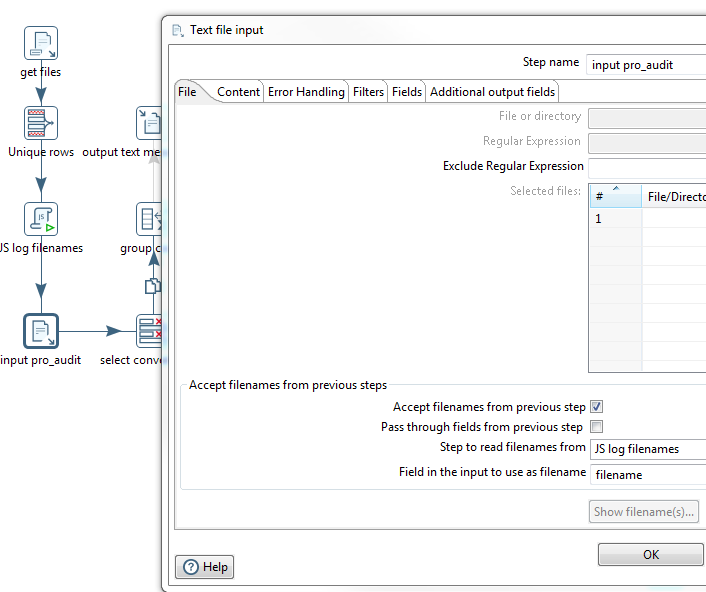Click the Help button
The height and width of the screenshot is (592, 706).
[x=205, y=567]
